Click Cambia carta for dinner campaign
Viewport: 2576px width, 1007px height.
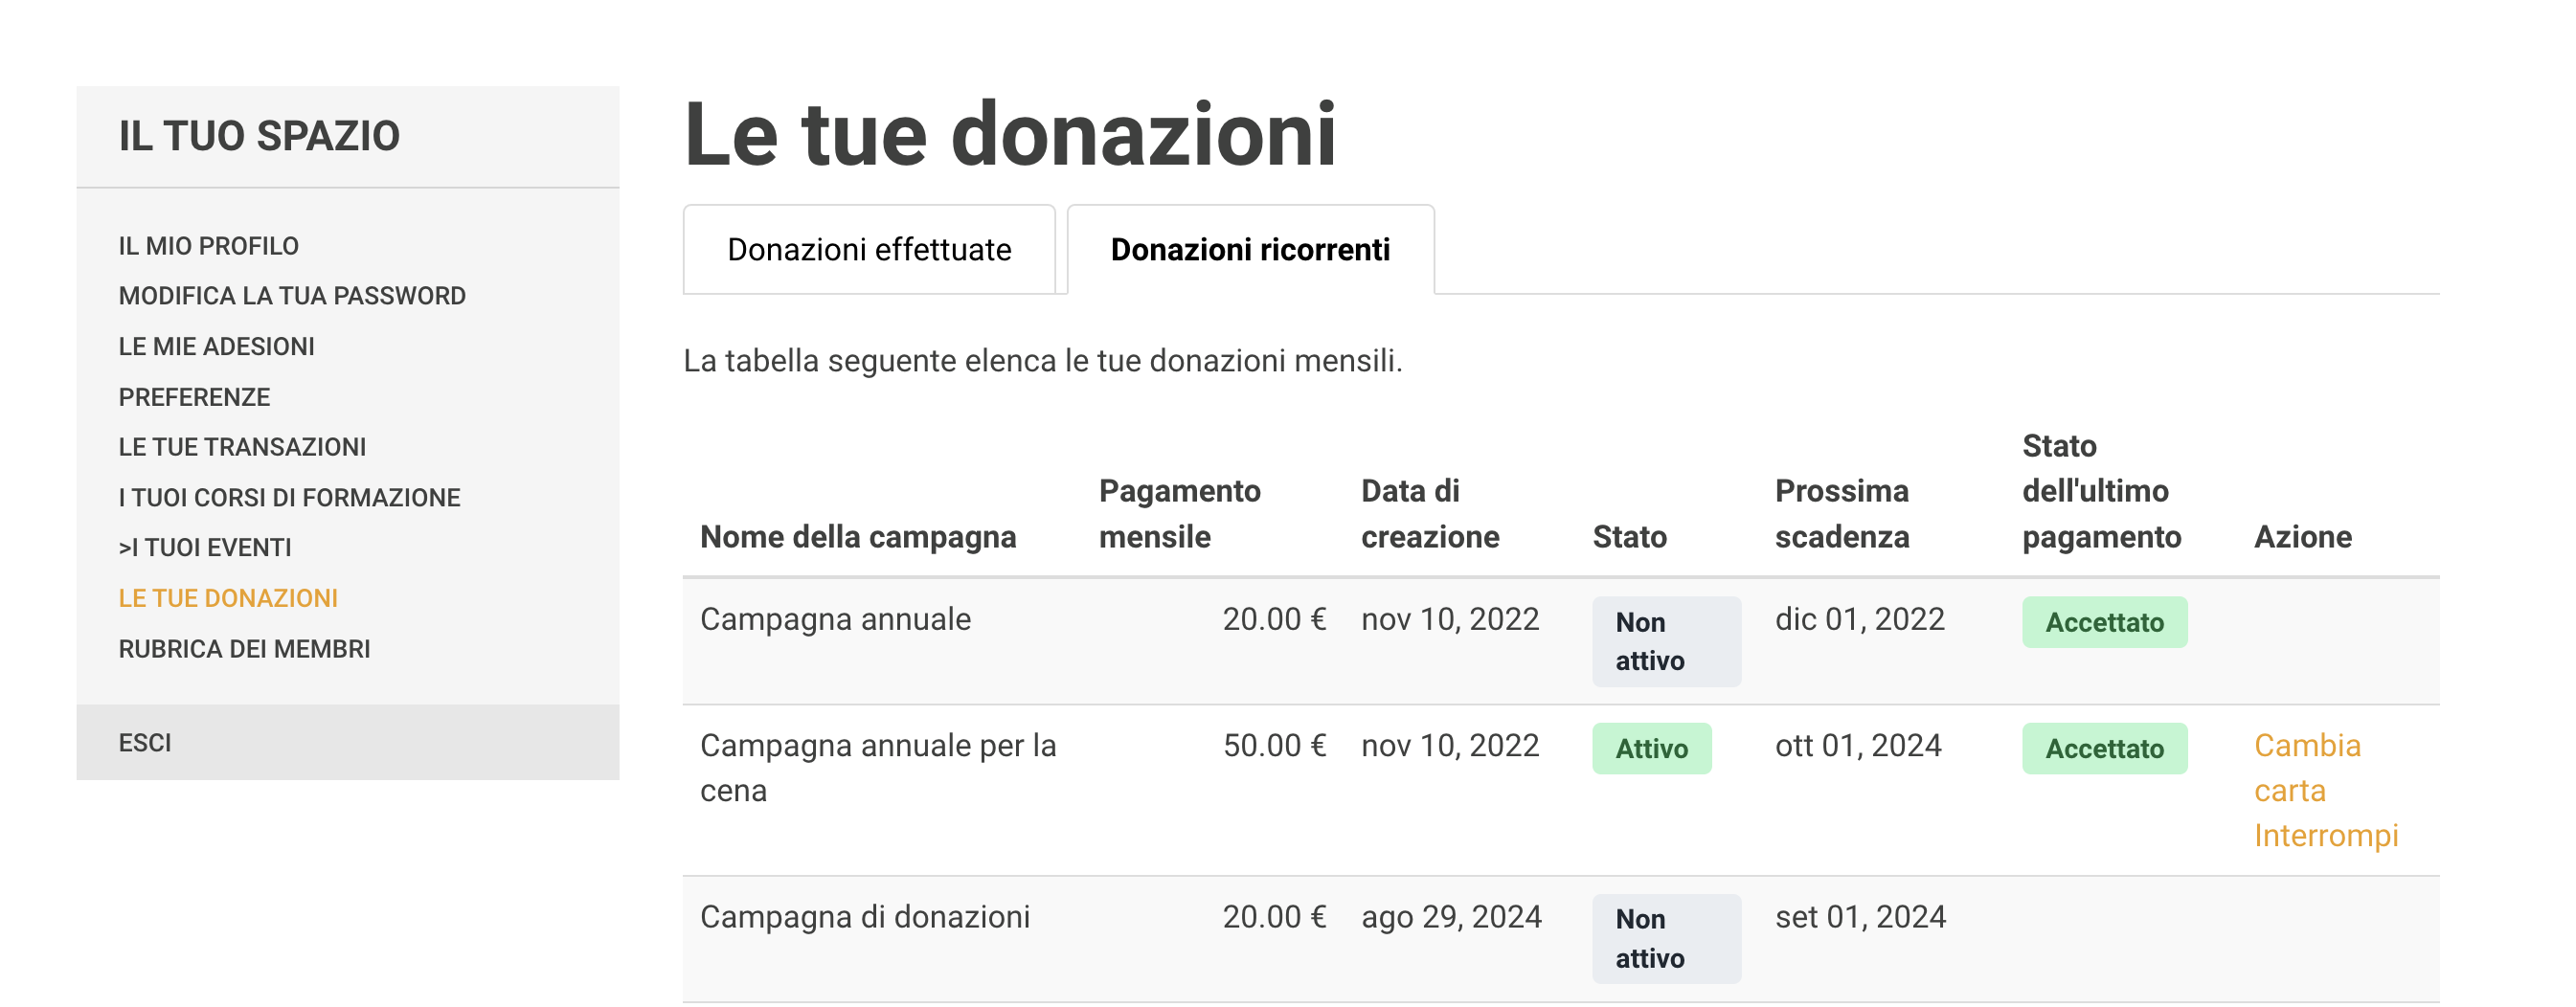coord(2306,767)
